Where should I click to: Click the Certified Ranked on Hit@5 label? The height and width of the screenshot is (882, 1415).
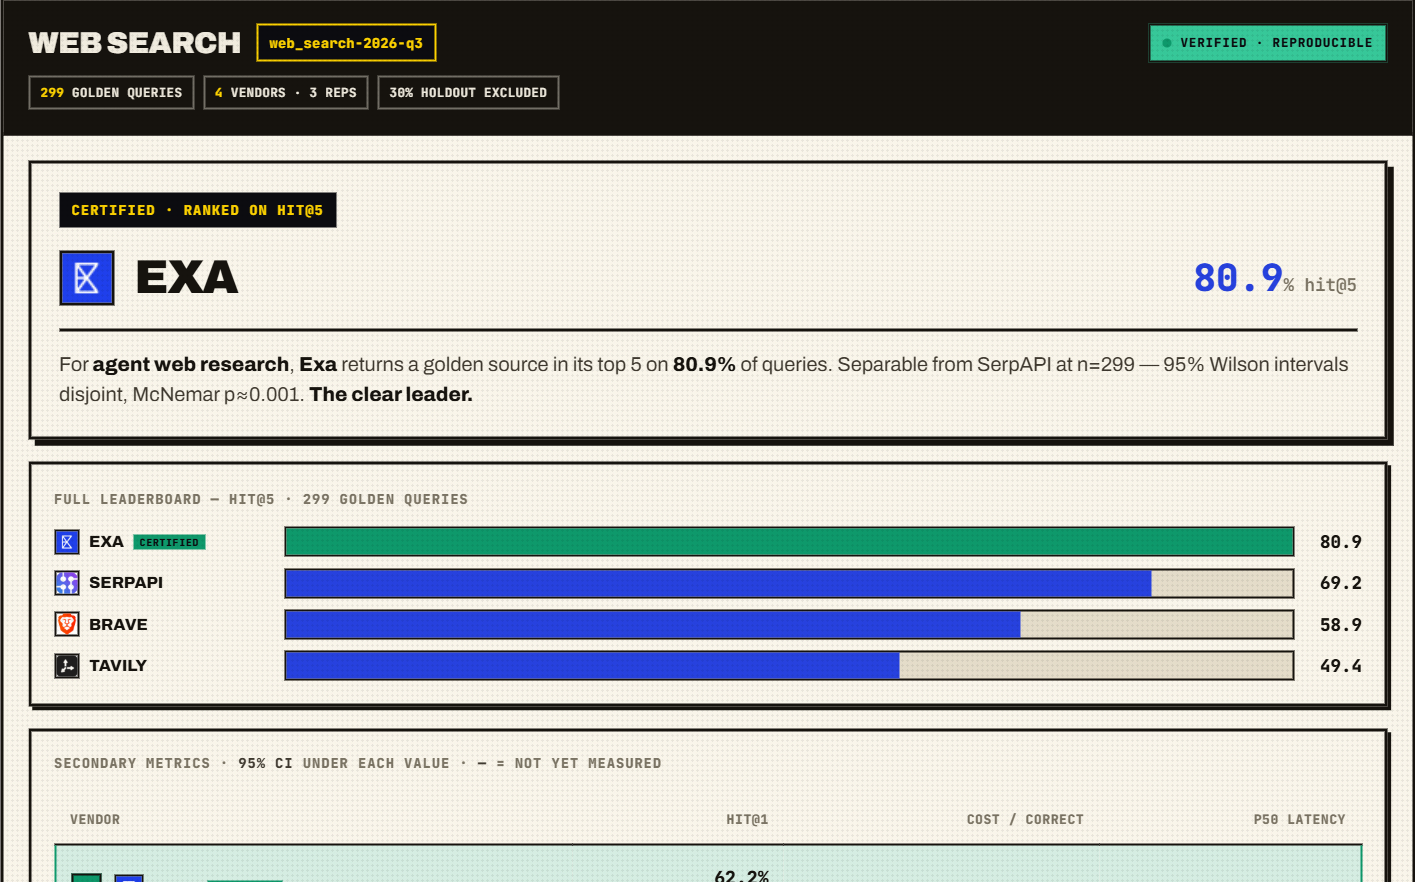pos(198,210)
